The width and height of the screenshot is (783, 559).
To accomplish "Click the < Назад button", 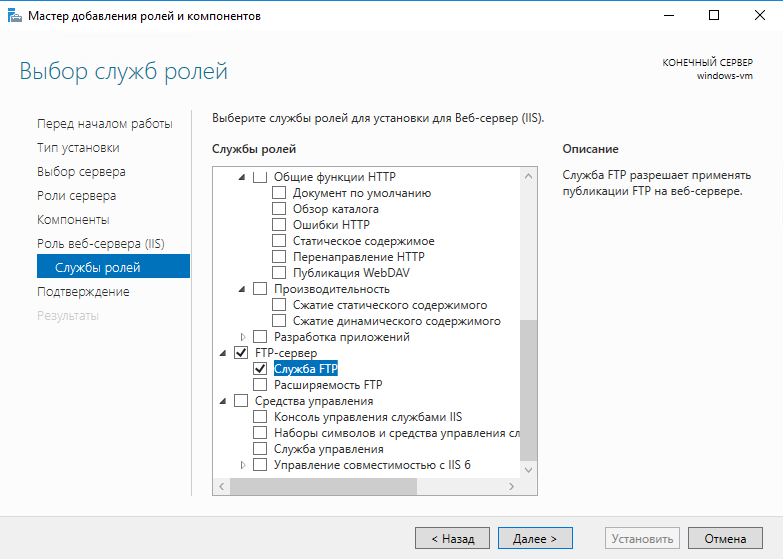I will (x=452, y=539).
